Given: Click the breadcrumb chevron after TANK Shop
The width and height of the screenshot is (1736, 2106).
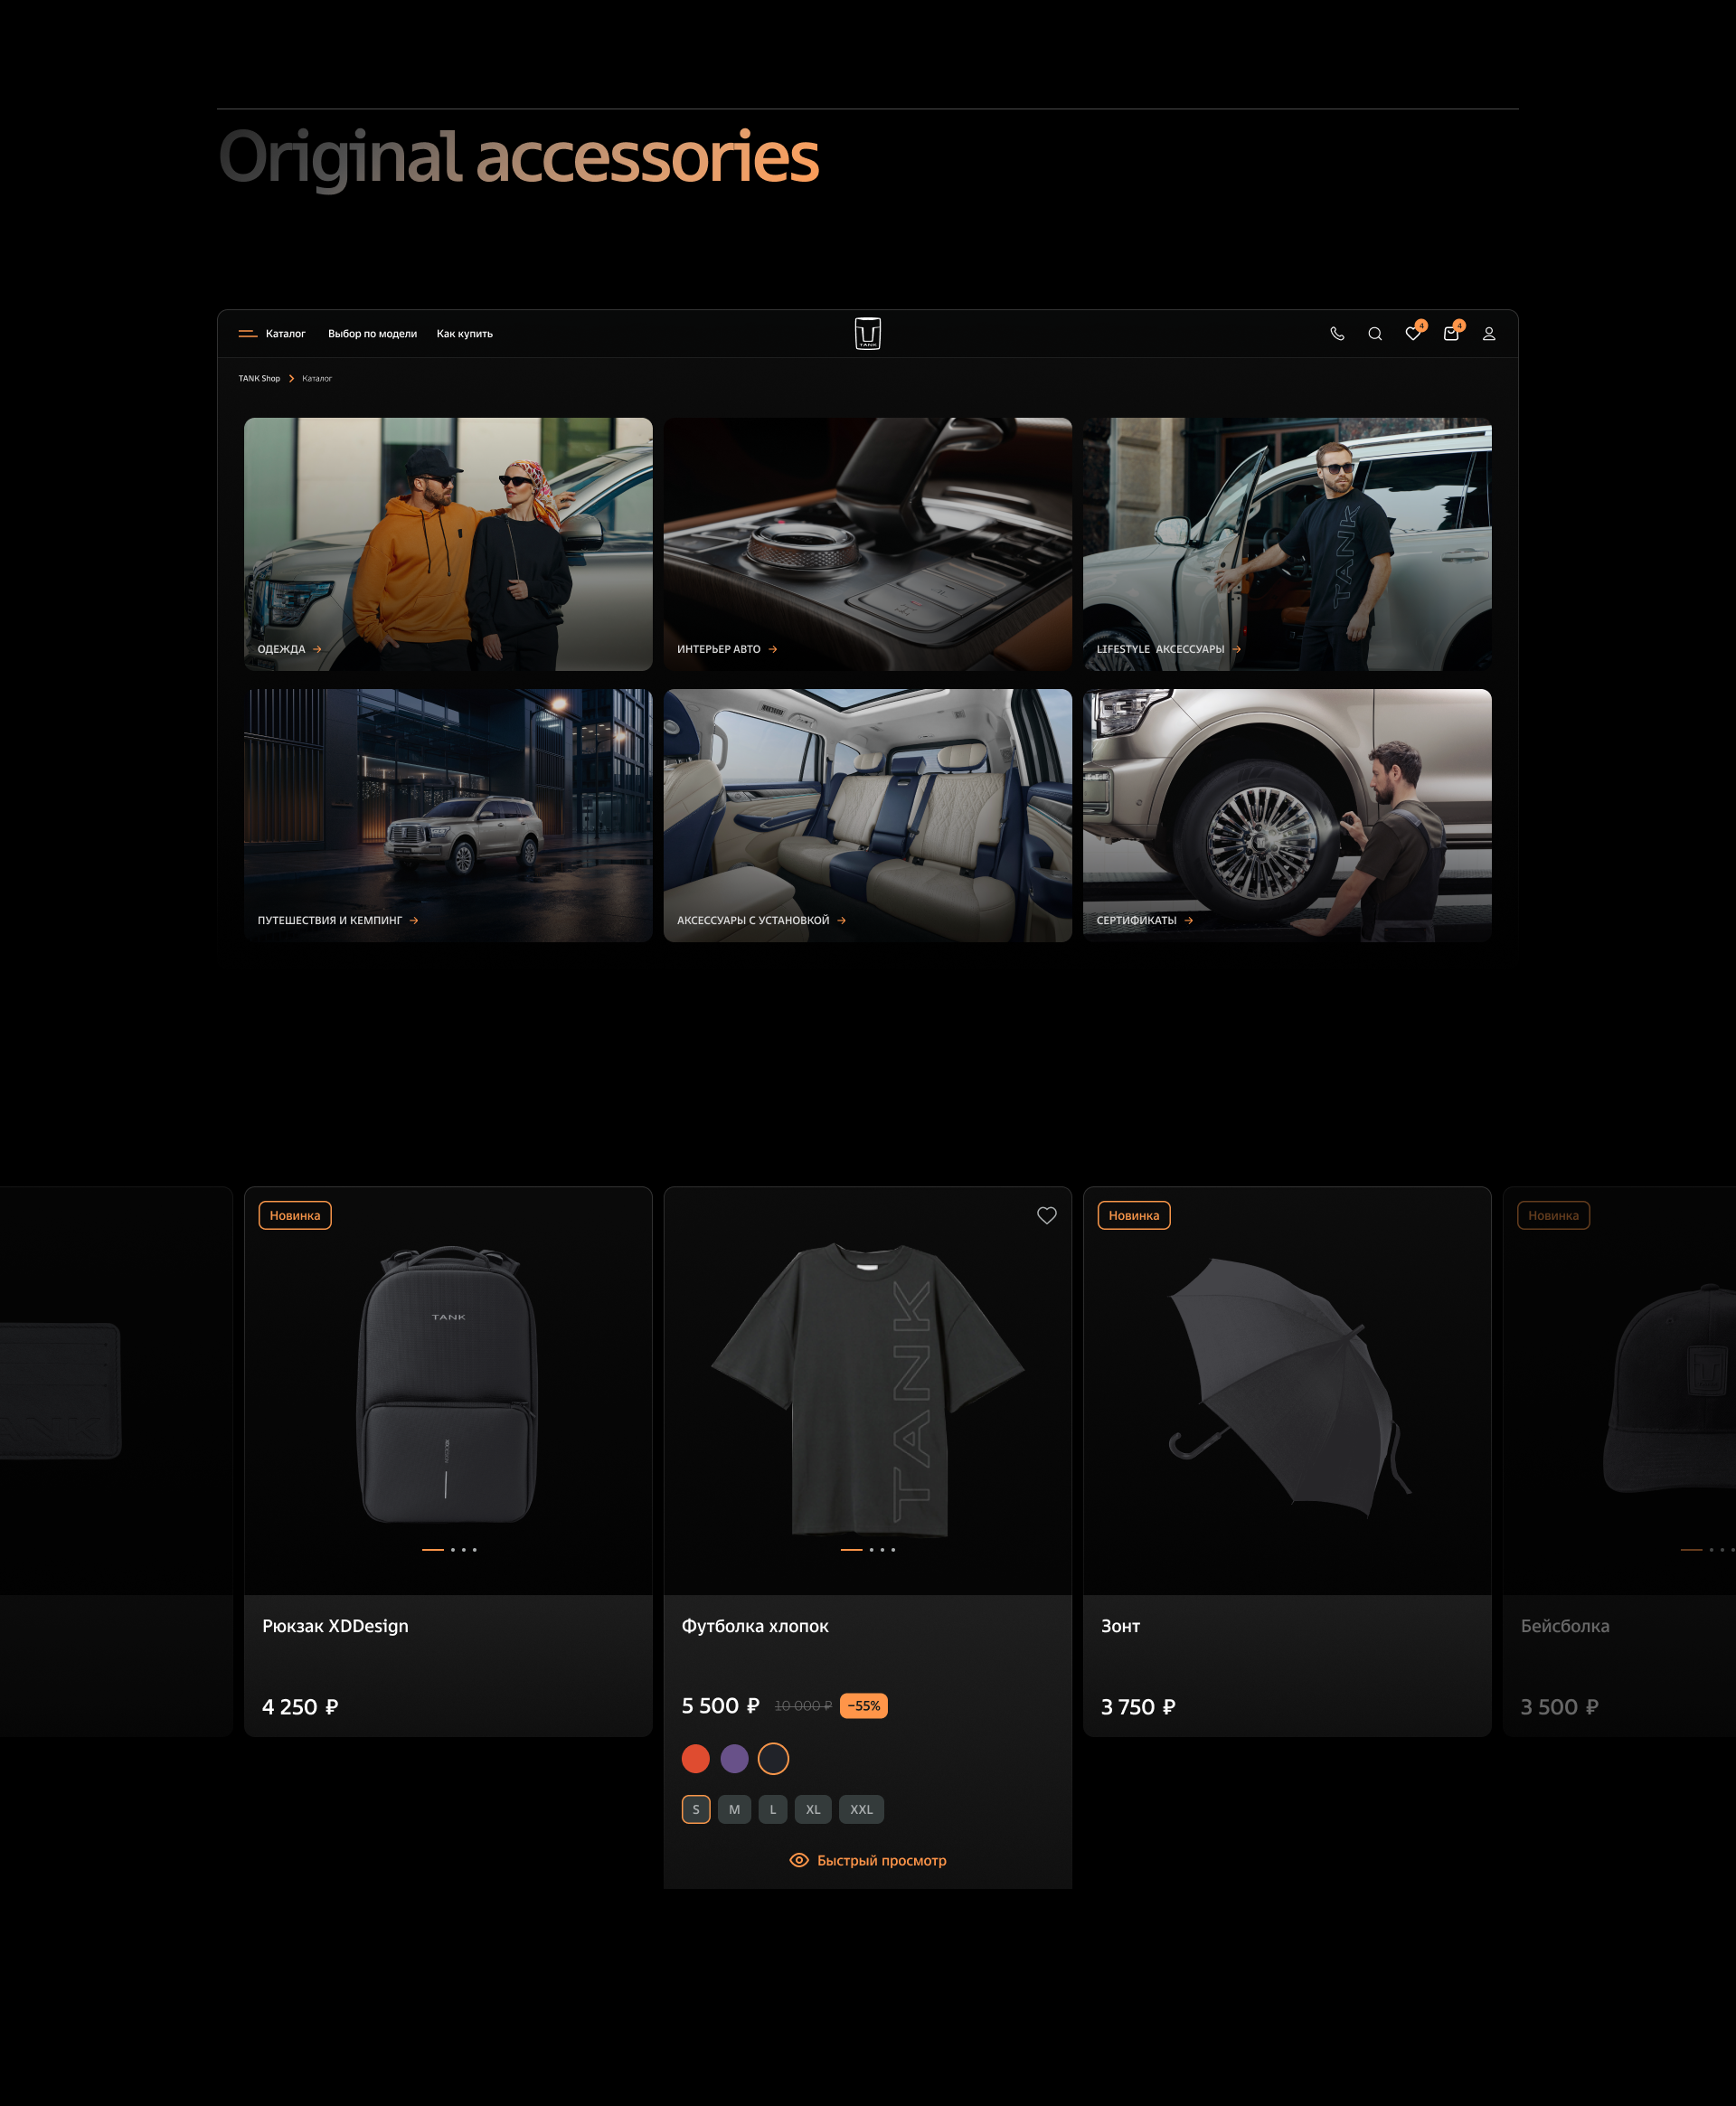Looking at the screenshot, I should click(x=291, y=379).
